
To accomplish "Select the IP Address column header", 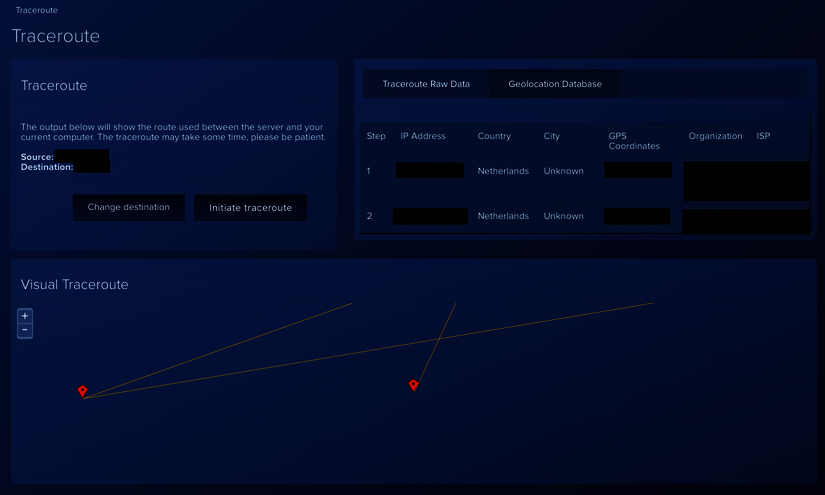I will (x=423, y=136).
